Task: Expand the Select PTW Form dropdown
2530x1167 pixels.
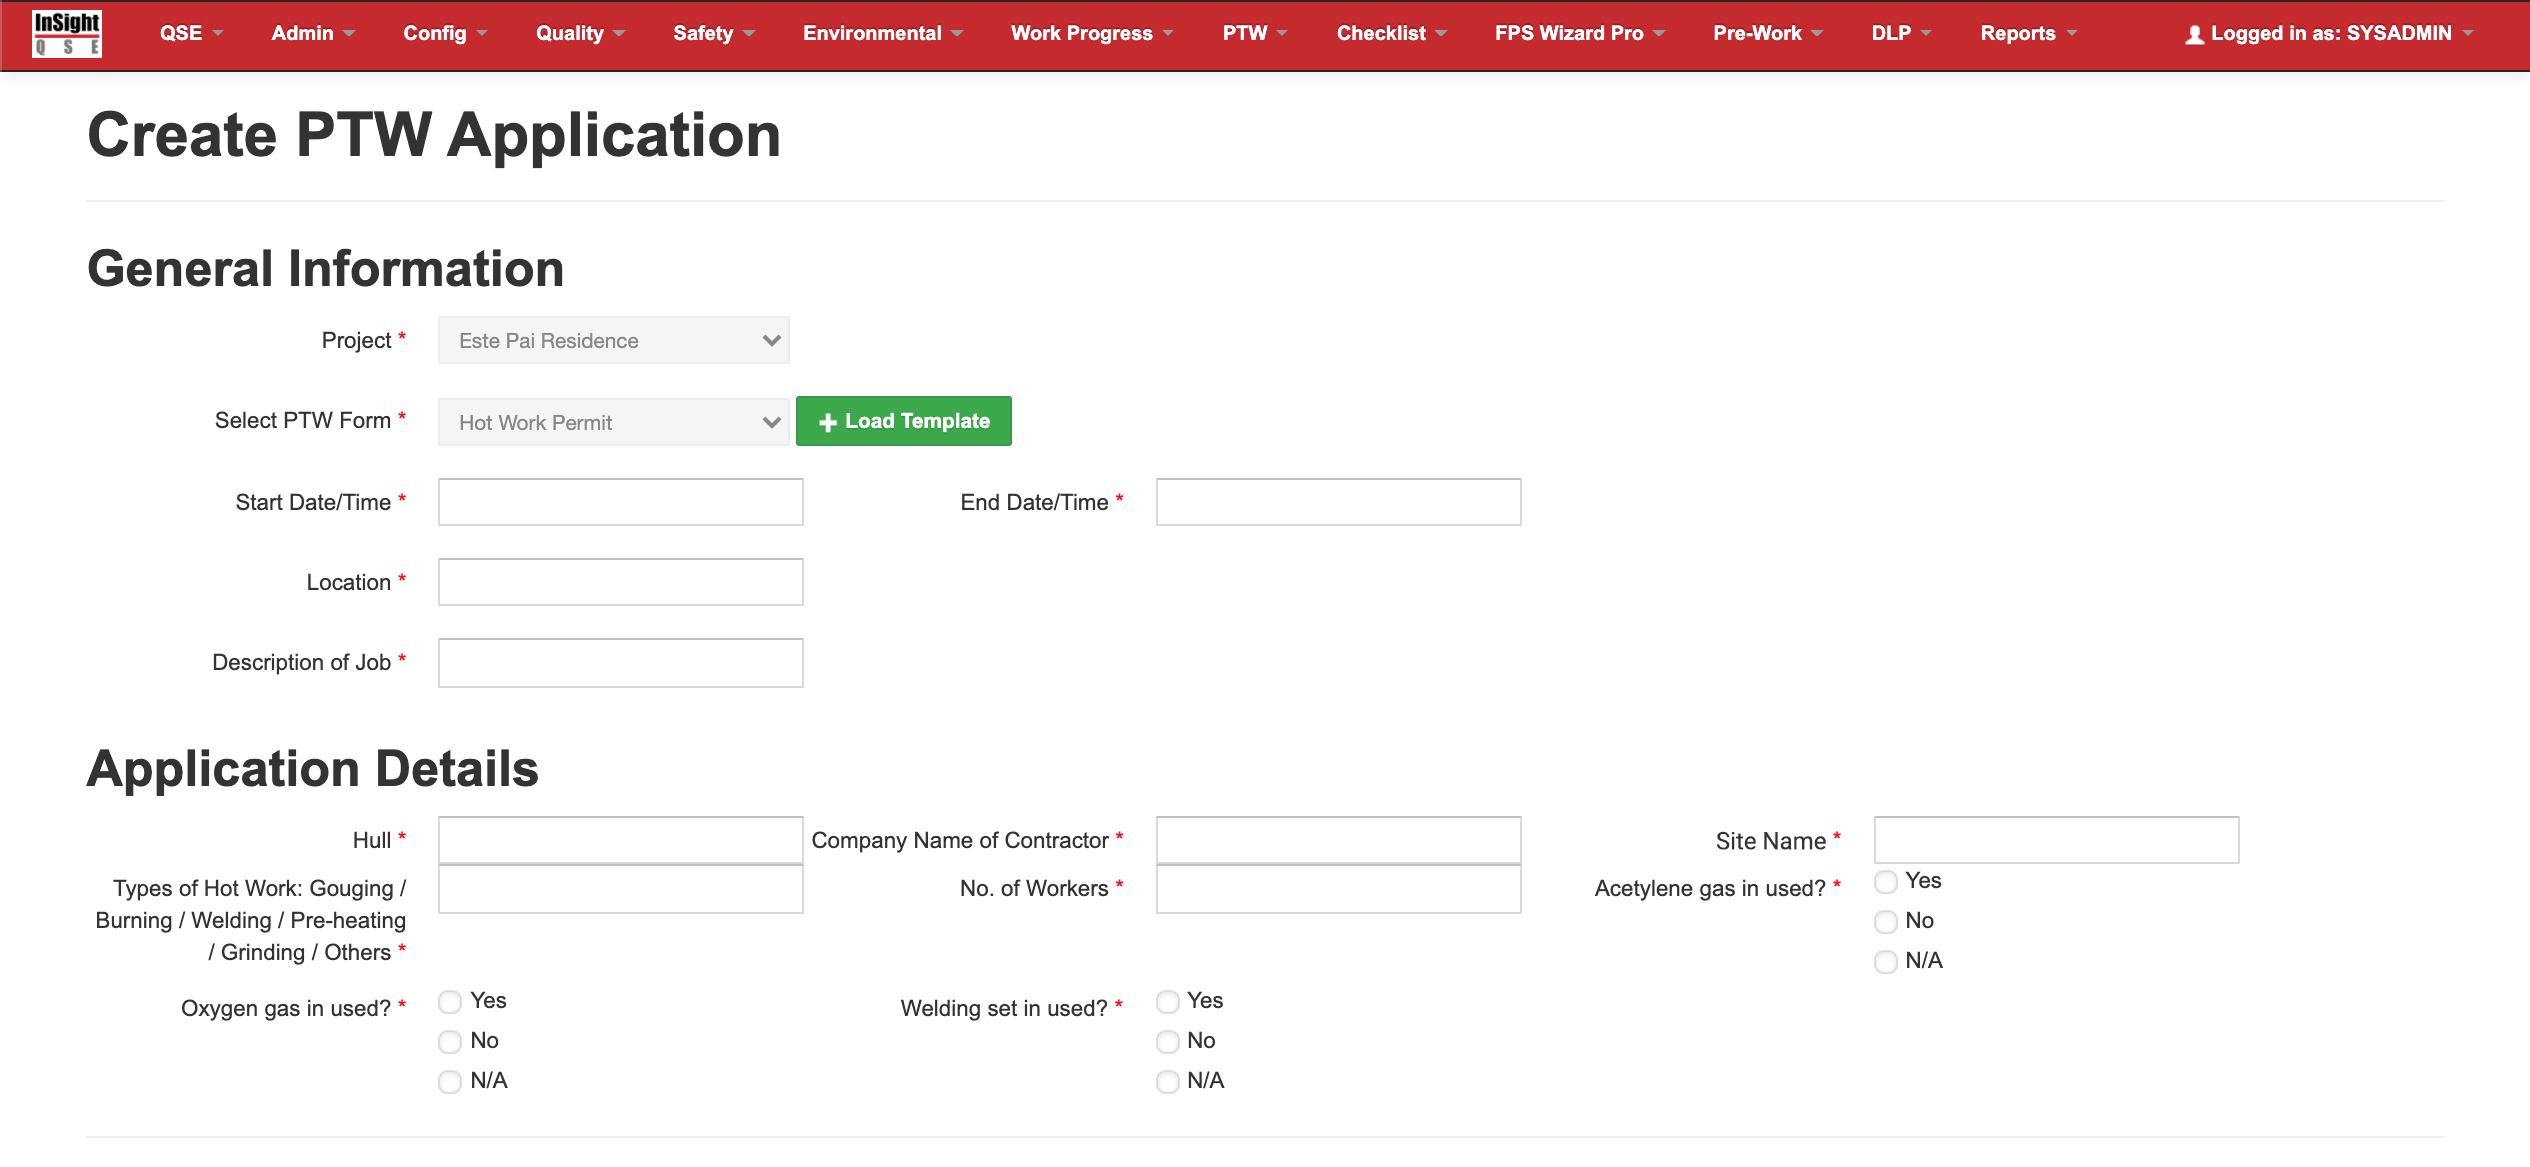Action: (613, 422)
